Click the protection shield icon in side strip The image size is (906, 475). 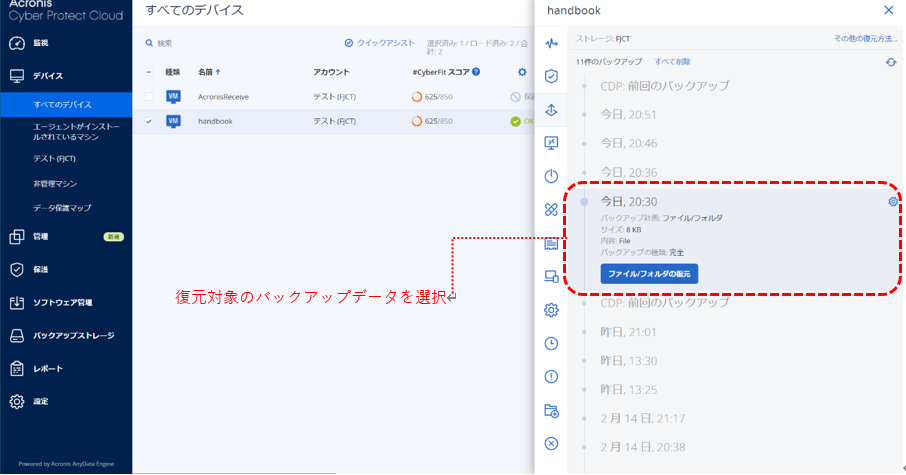point(551,76)
